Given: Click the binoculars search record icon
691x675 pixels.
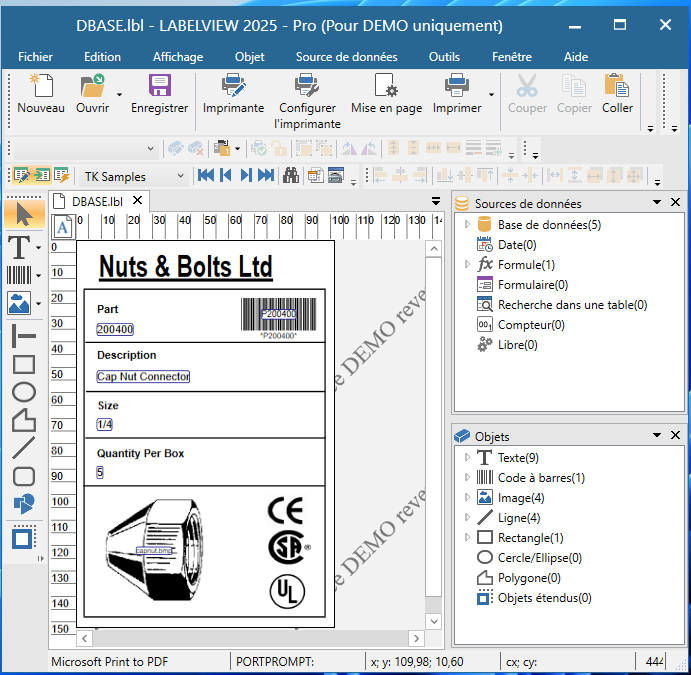Looking at the screenshot, I should 291,175.
